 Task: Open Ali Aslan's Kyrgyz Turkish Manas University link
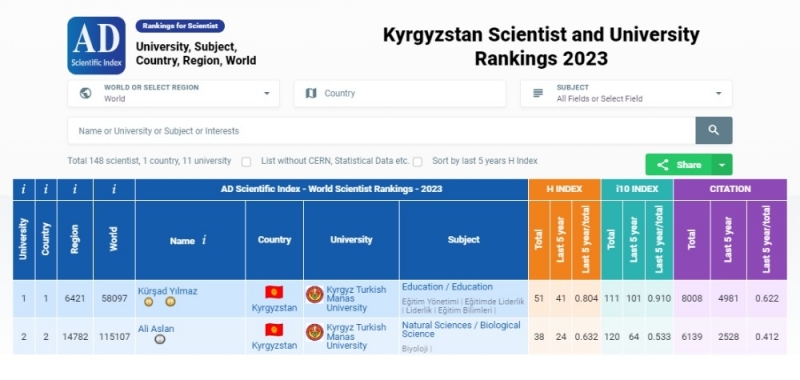click(356, 336)
